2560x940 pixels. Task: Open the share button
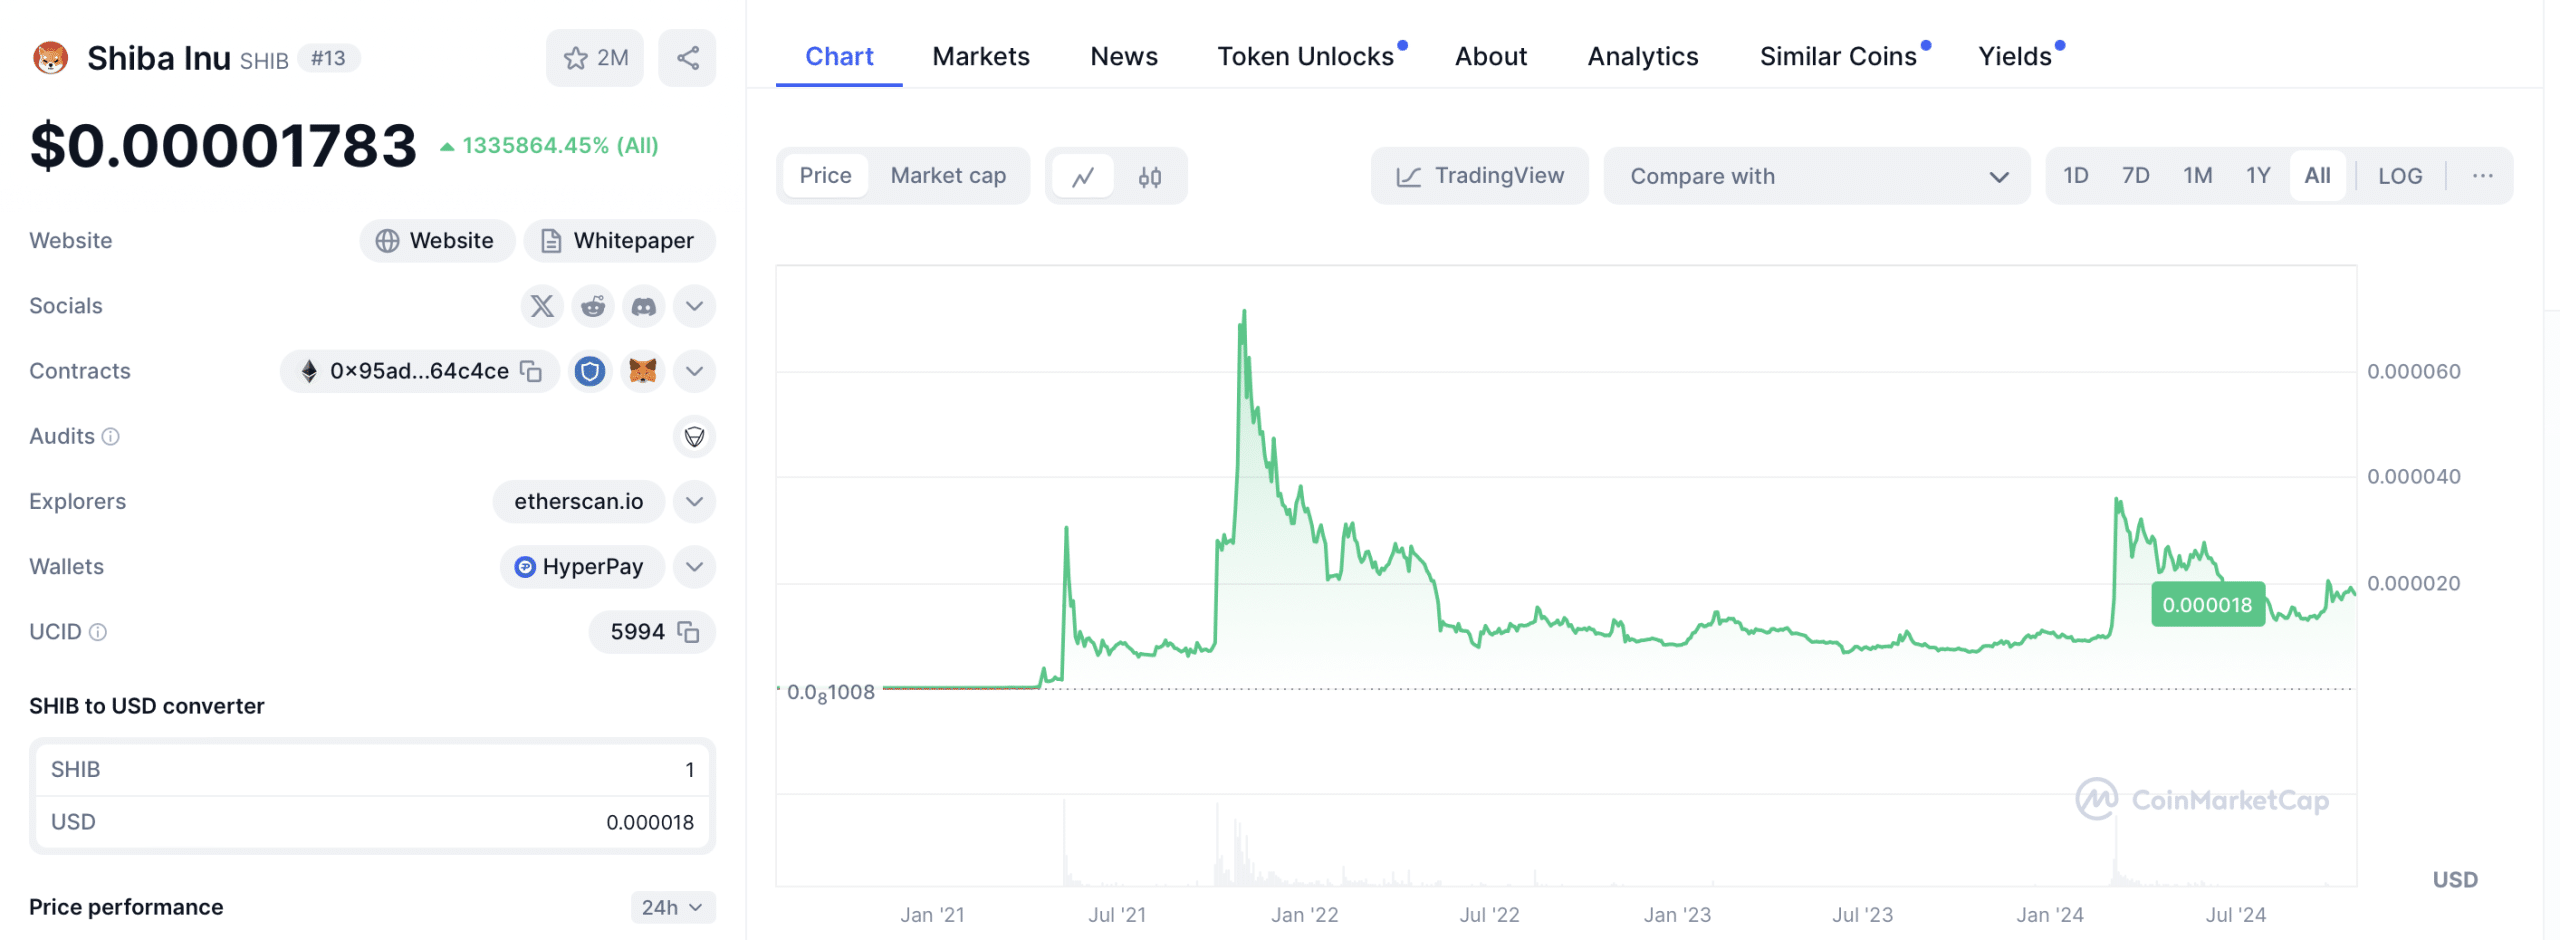point(687,58)
